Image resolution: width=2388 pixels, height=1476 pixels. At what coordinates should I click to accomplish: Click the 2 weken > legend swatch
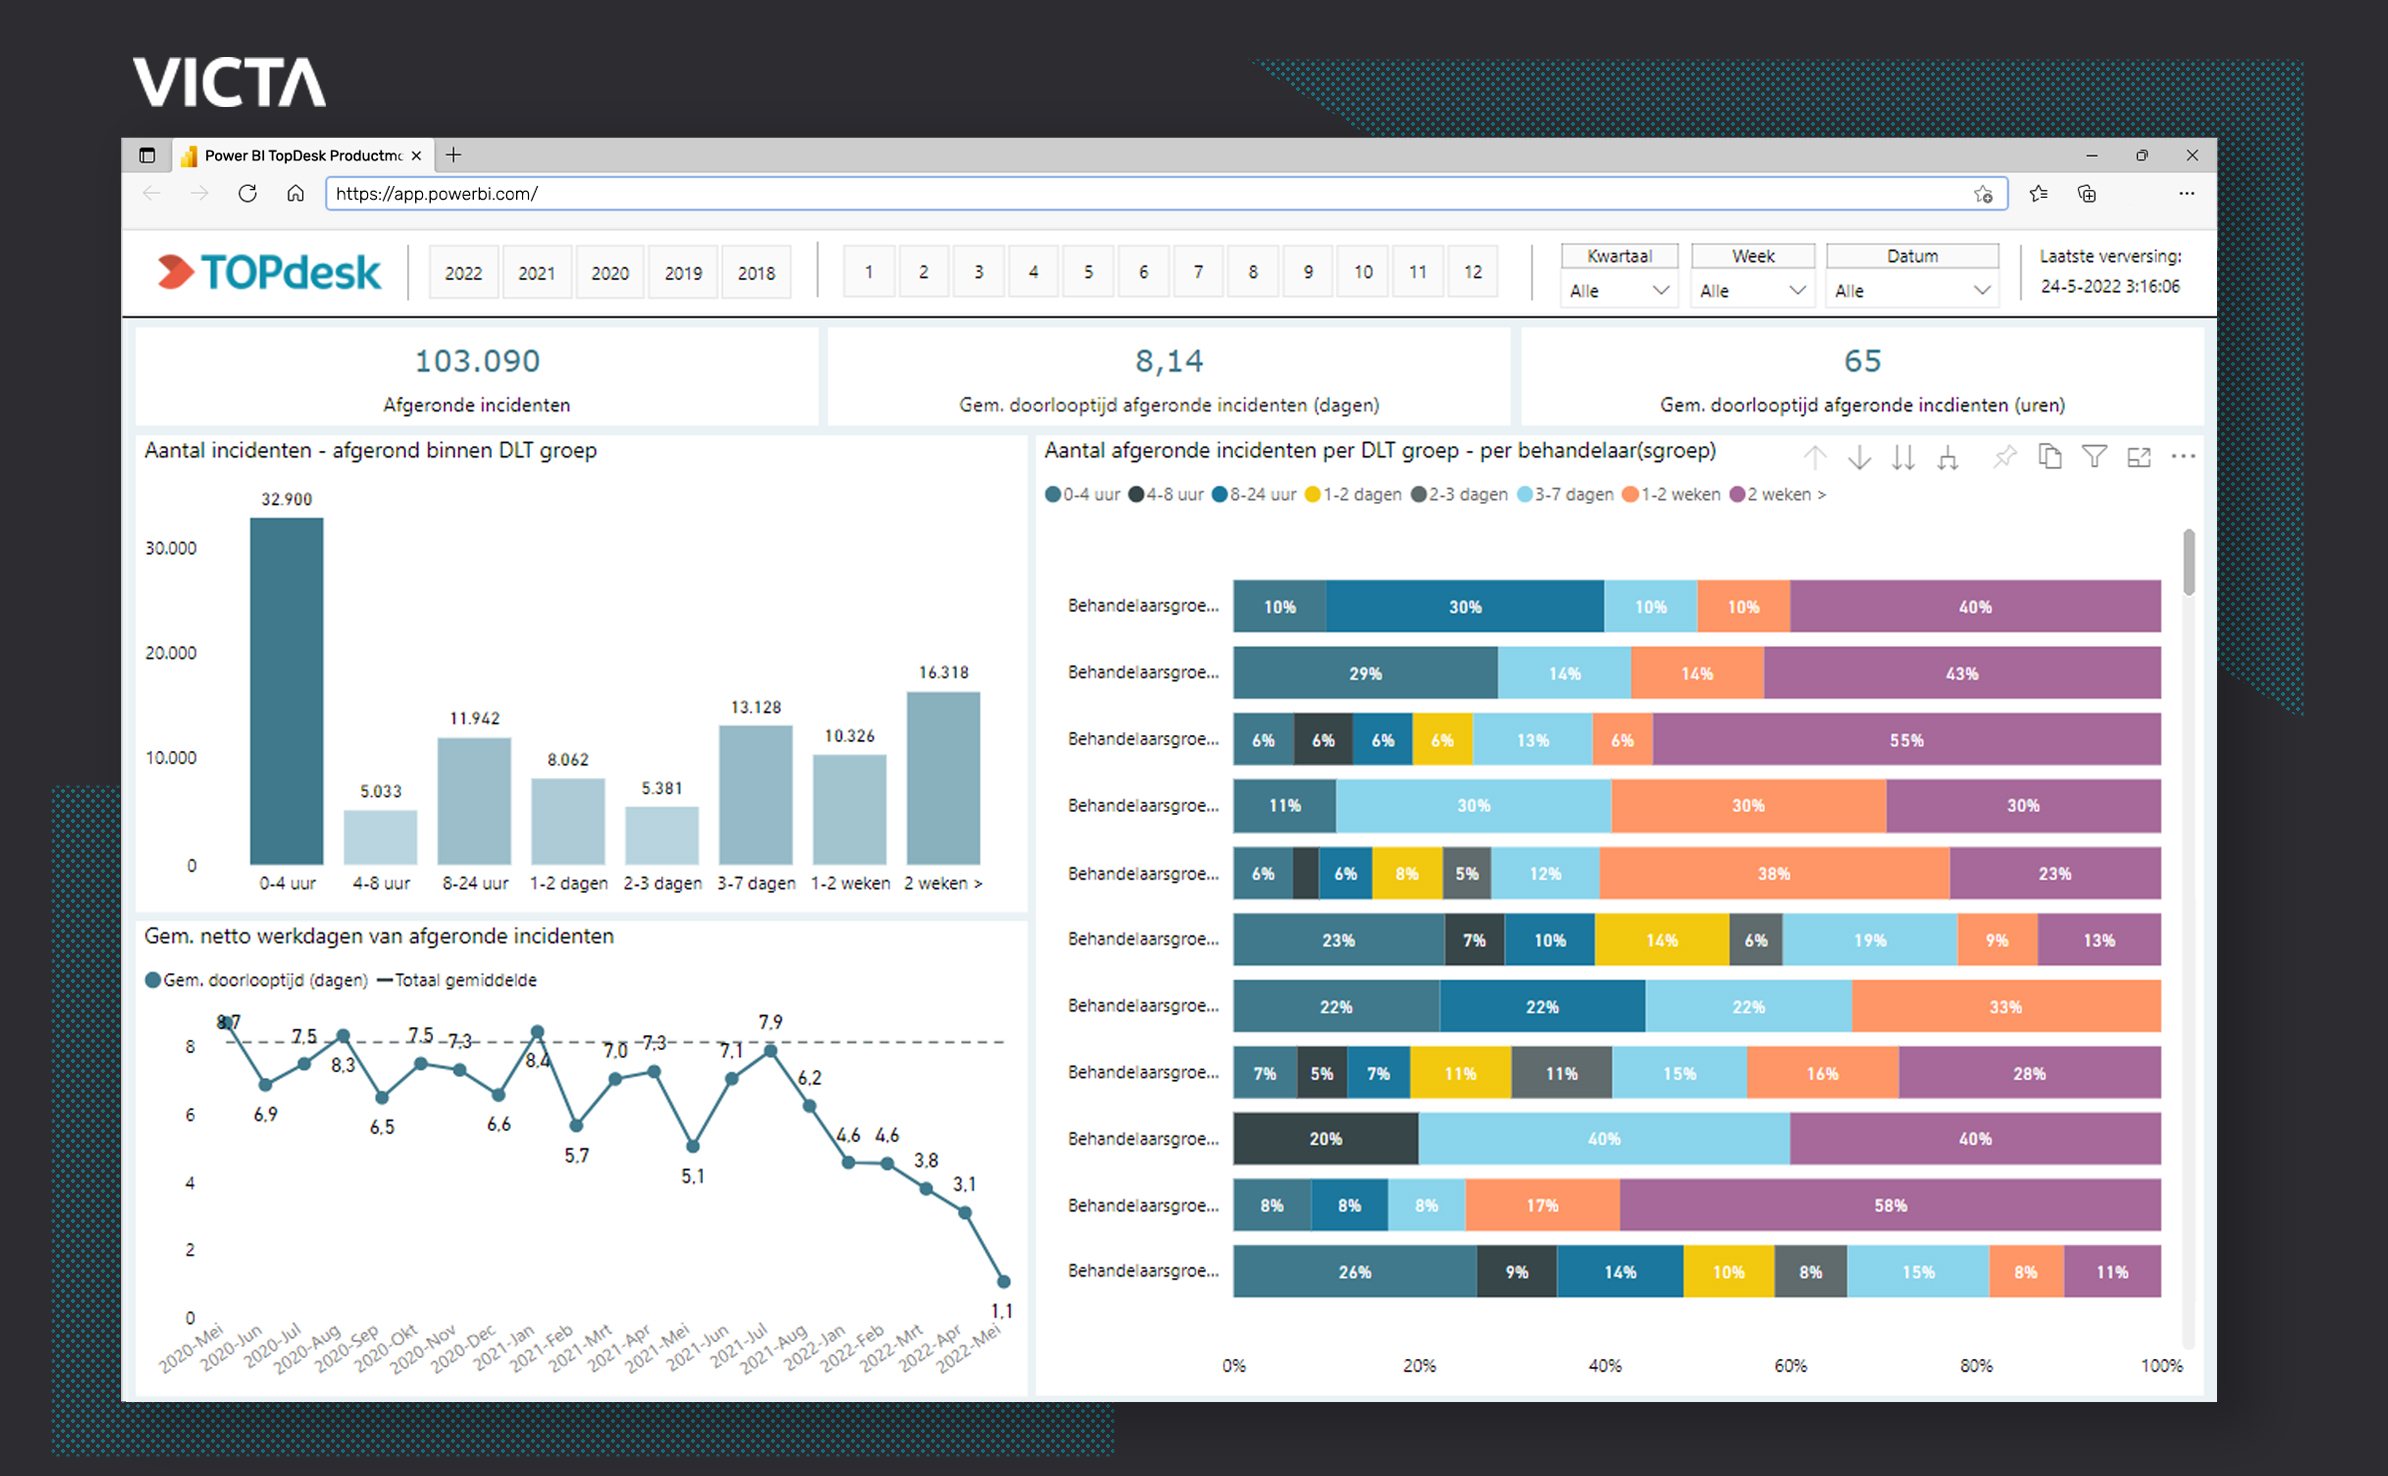click(x=1737, y=495)
